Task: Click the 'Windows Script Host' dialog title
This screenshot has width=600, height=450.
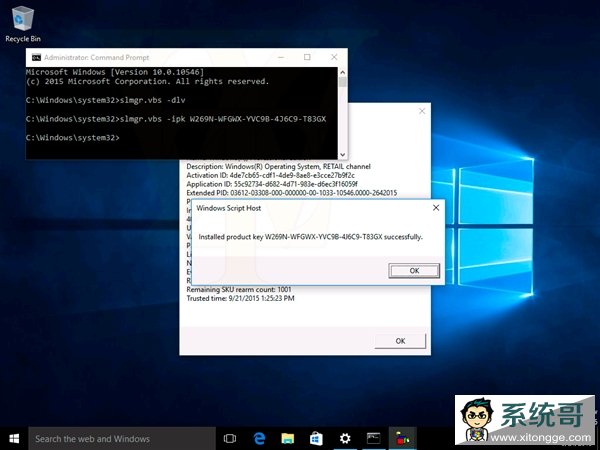Action: coord(228,208)
